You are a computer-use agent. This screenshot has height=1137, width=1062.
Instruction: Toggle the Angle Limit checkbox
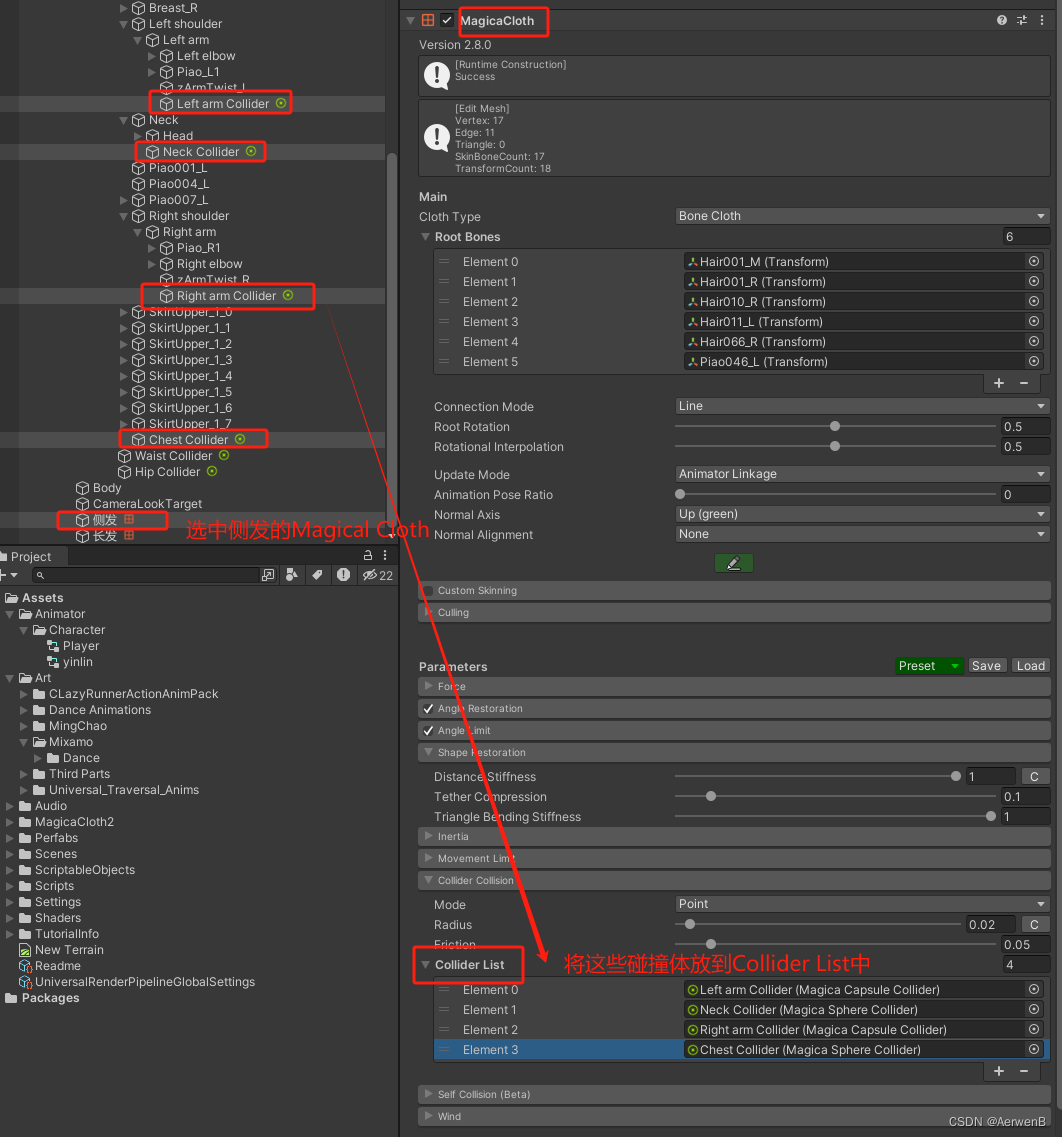(428, 730)
